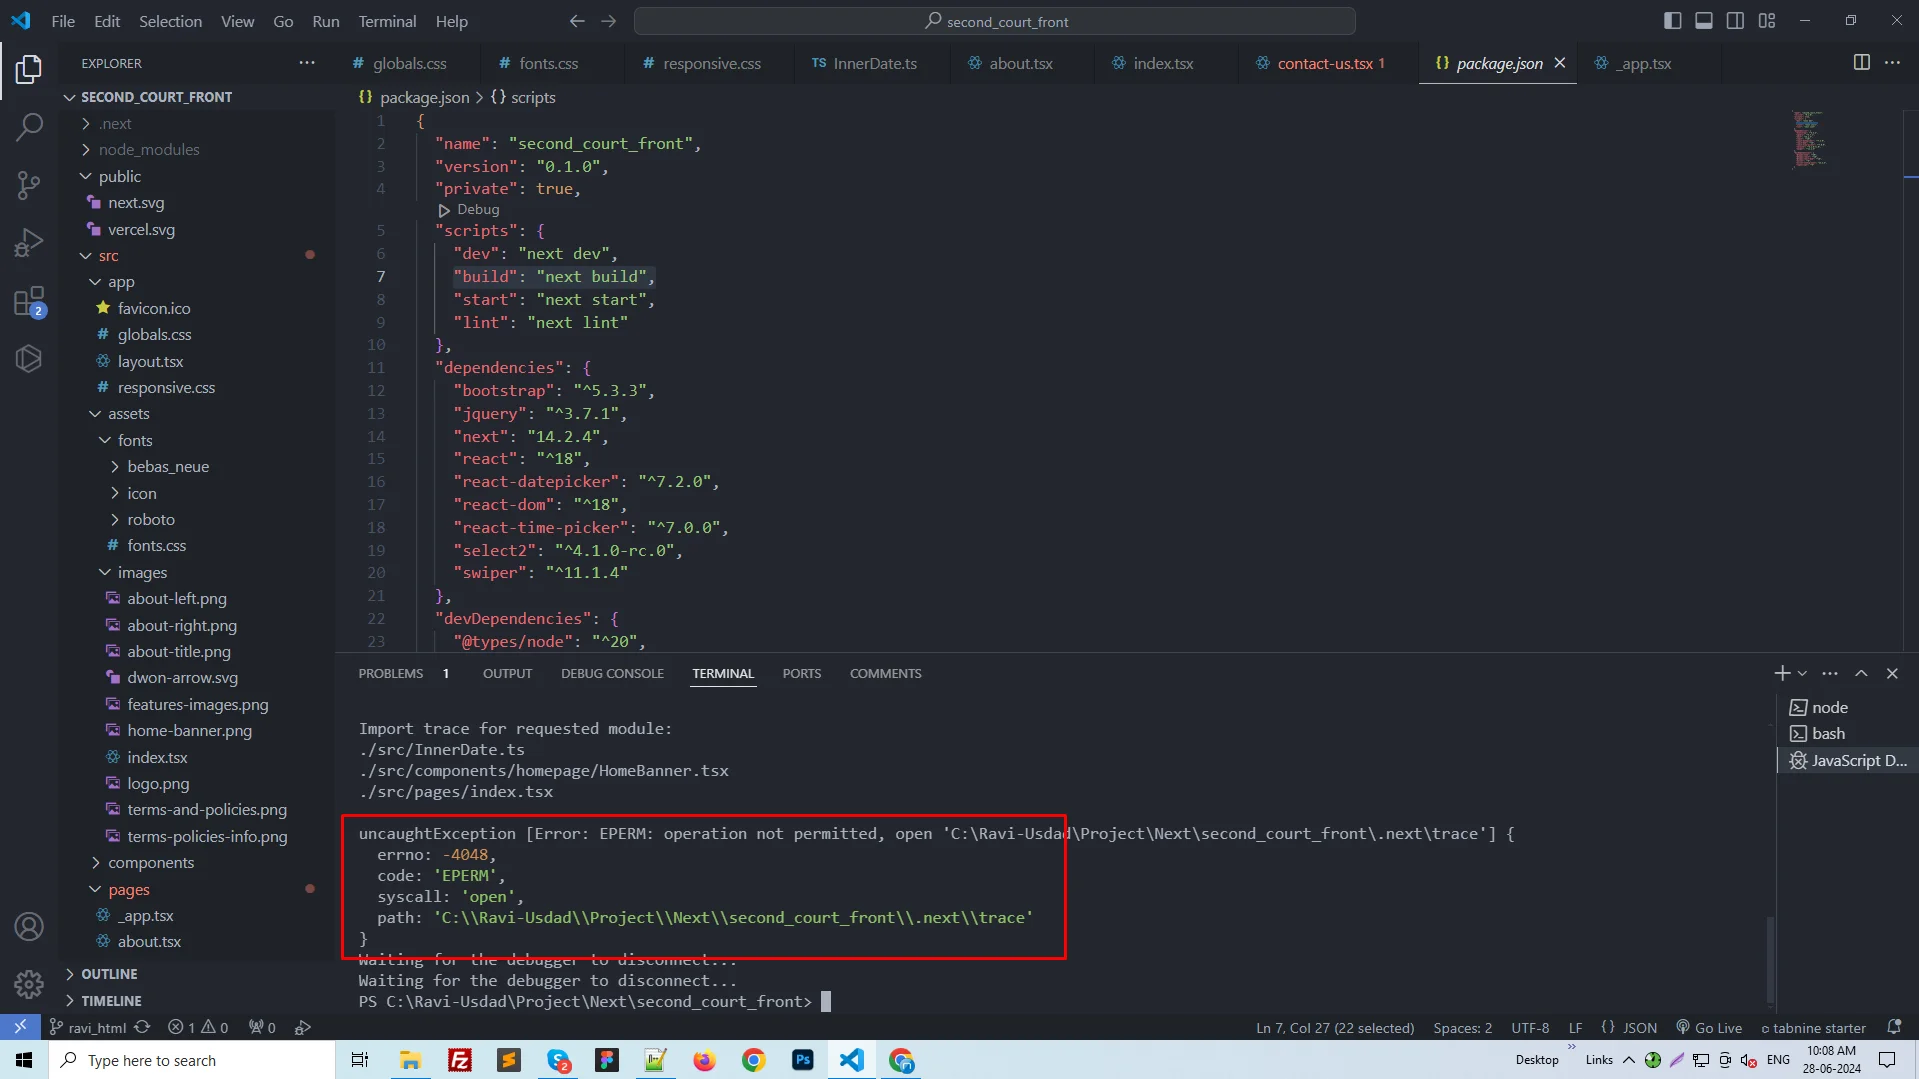The height and width of the screenshot is (1079, 1919).
Task: Toggle primary side bar visibility
Action: [x=1672, y=21]
